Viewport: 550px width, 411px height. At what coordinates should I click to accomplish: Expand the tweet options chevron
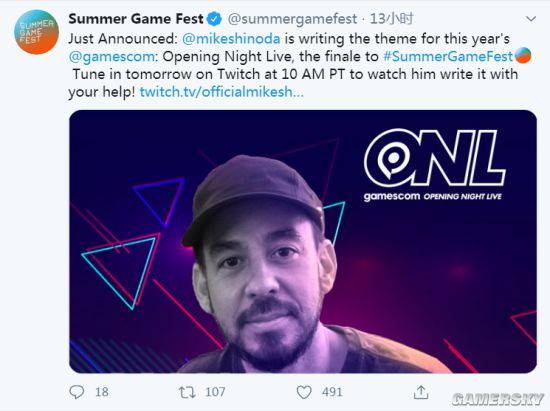click(x=531, y=19)
